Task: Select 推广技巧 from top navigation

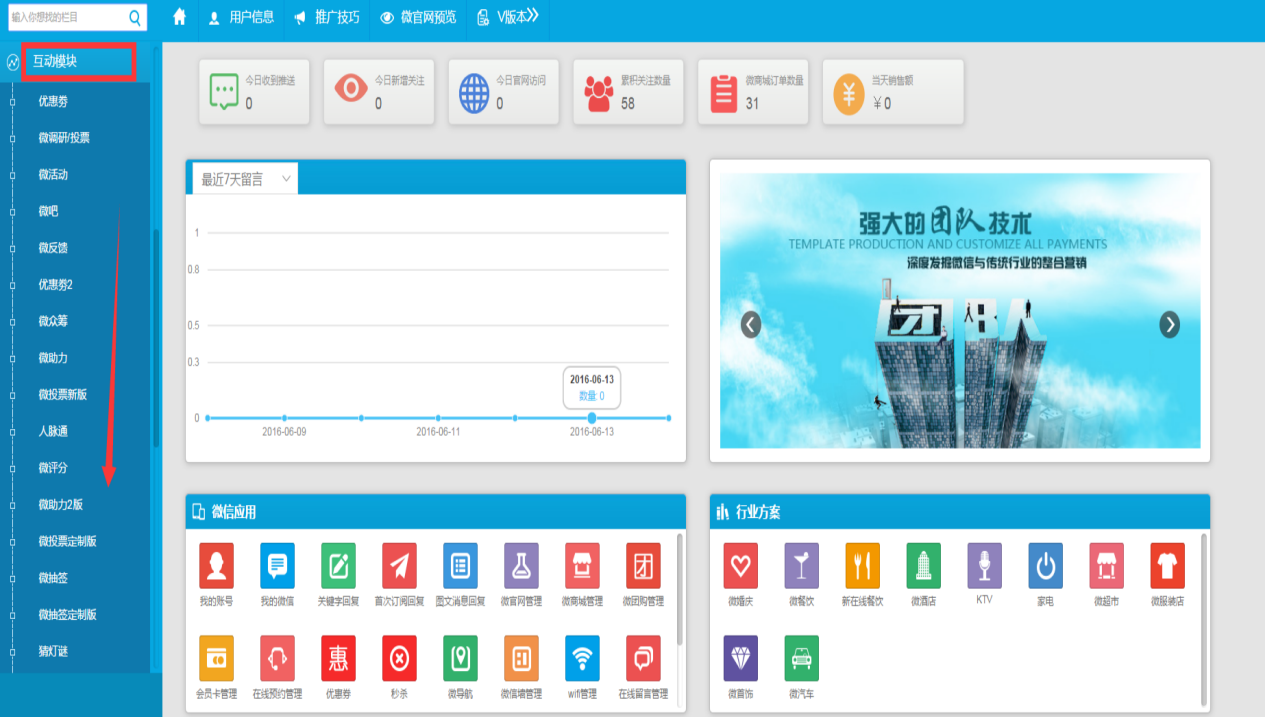Action: (326, 17)
